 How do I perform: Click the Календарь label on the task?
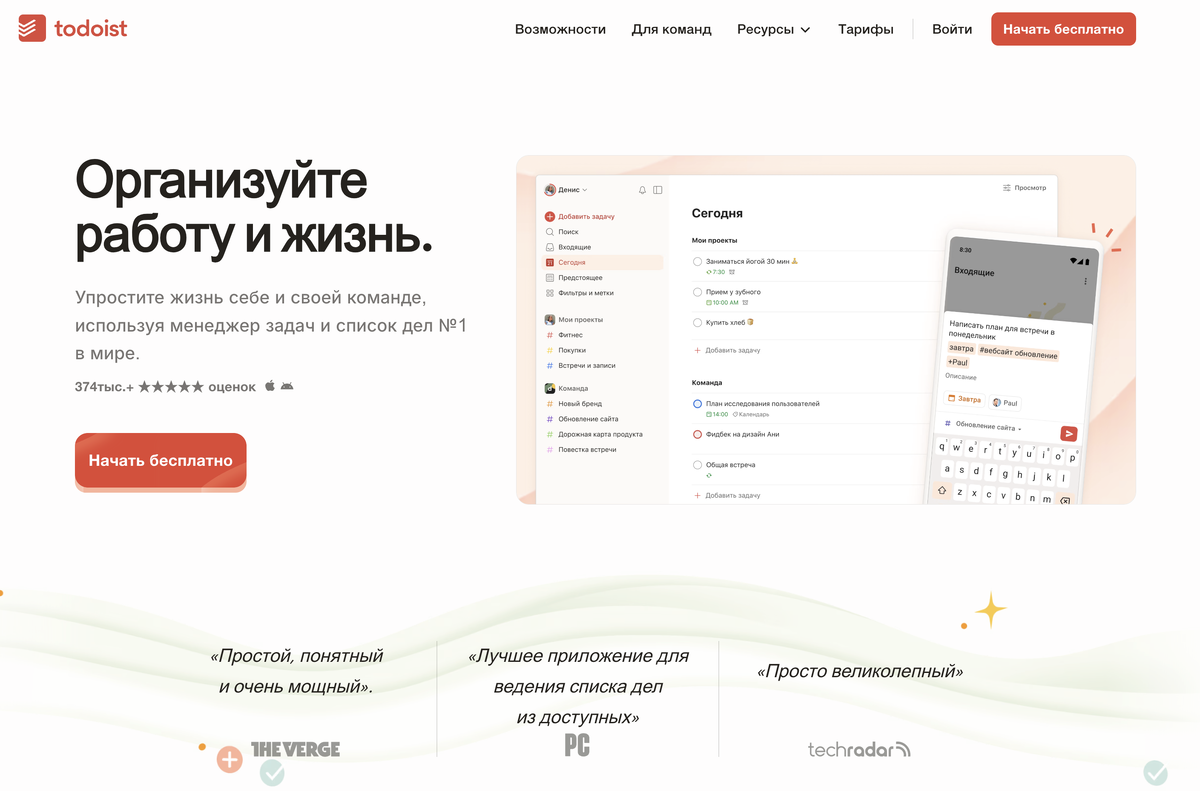tap(751, 414)
